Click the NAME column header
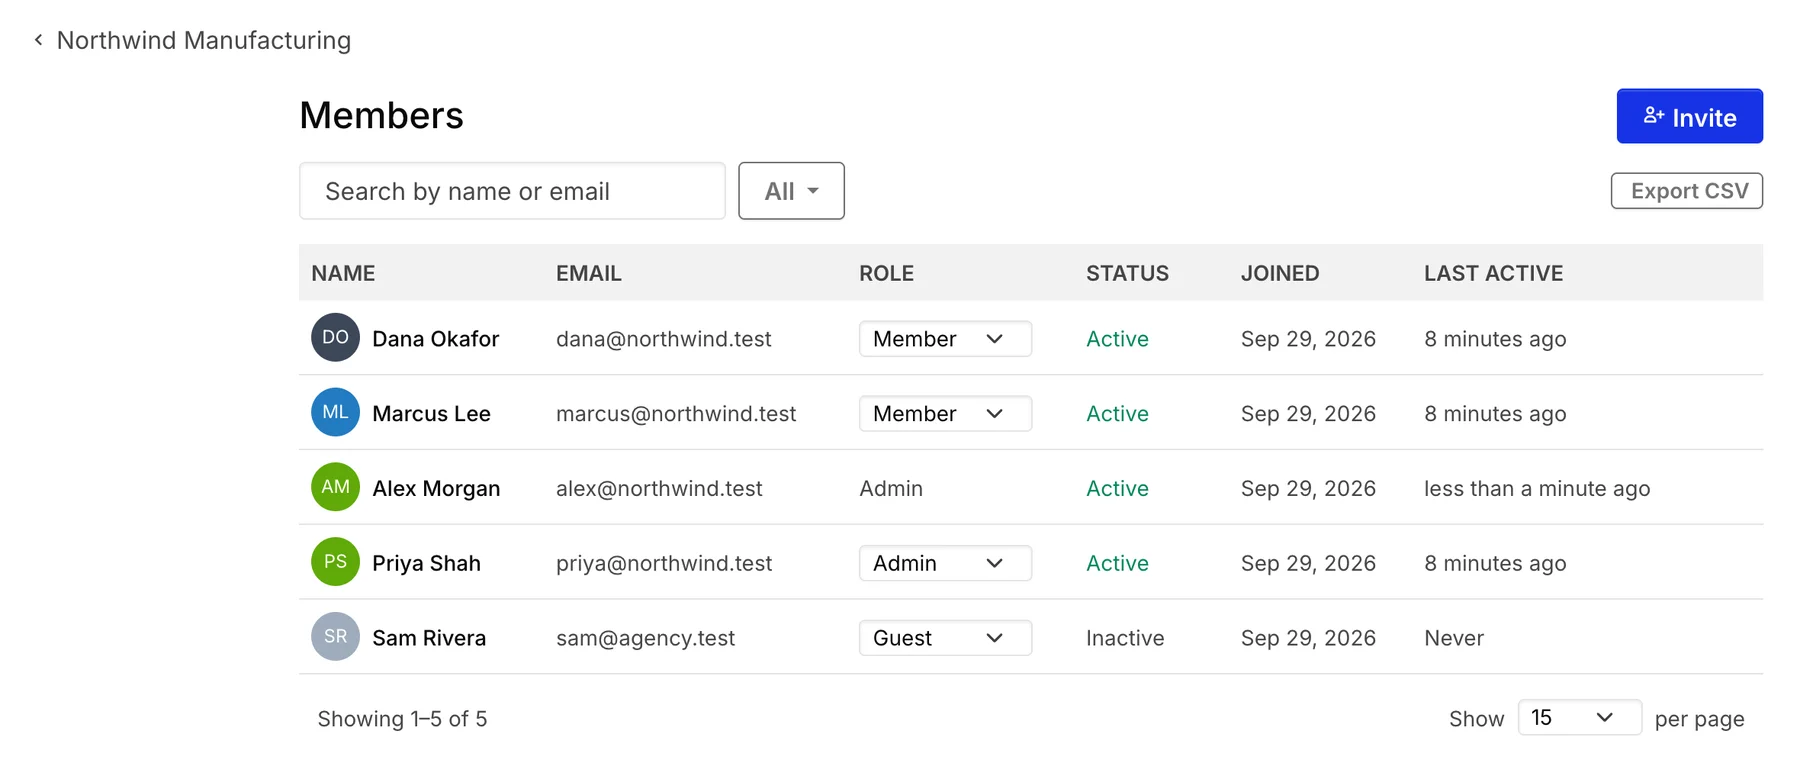Image resolution: width=1800 pixels, height=763 pixels. [x=343, y=273]
